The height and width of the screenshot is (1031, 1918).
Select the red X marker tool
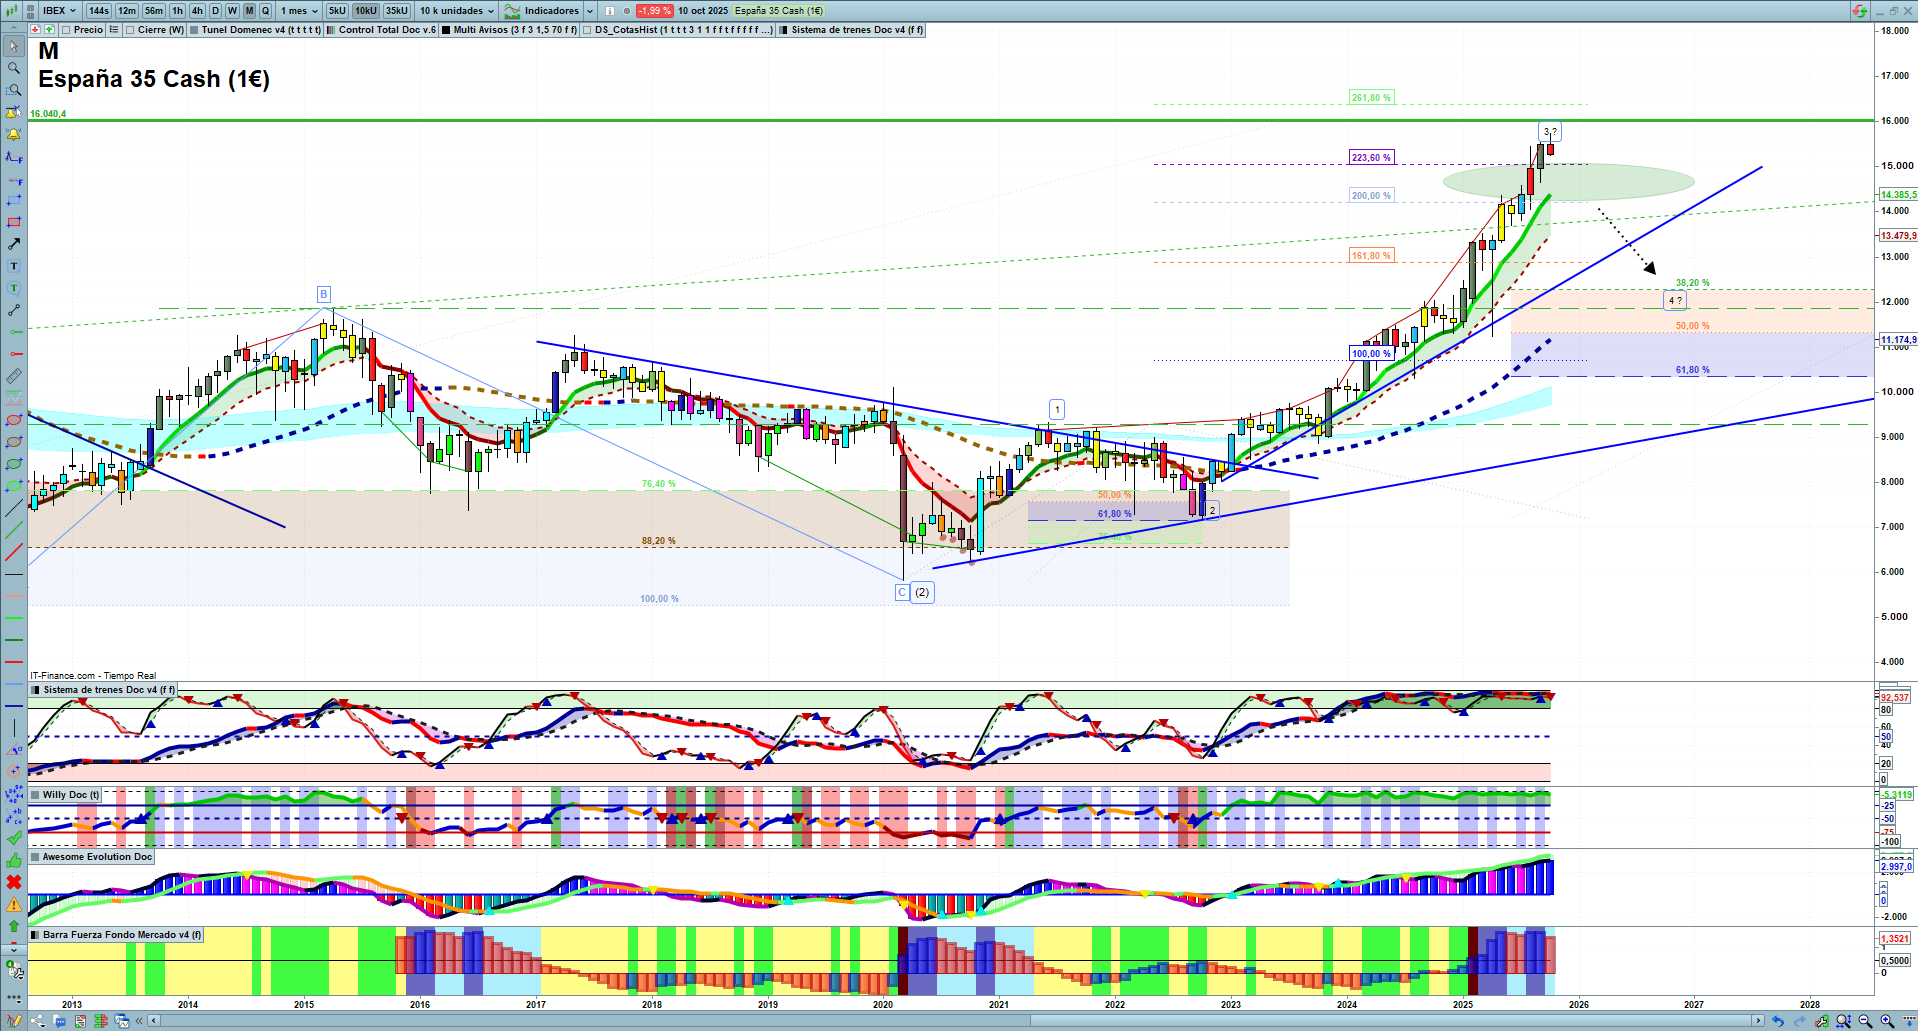tap(14, 882)
